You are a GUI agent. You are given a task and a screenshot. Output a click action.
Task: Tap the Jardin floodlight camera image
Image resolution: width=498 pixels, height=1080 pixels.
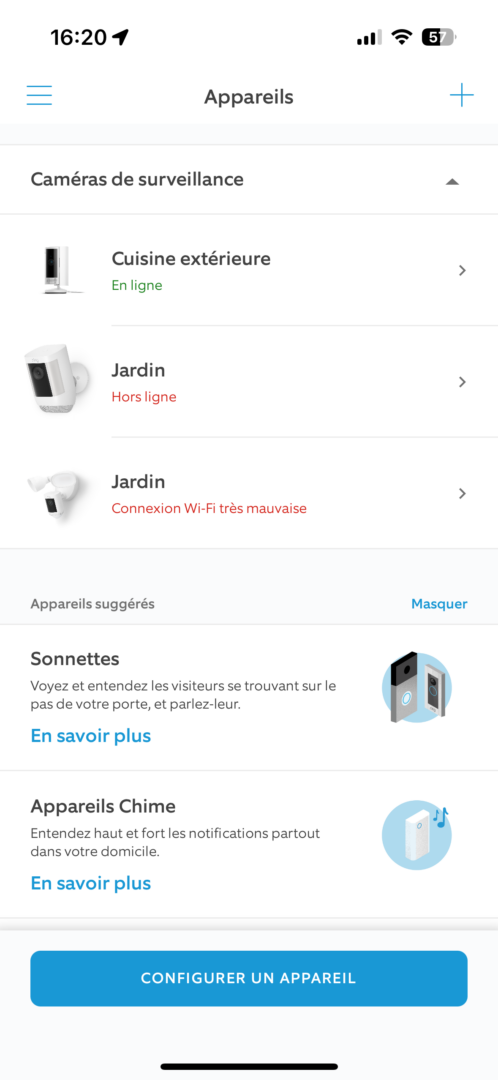pyautogui.click(x=56, y=493)
